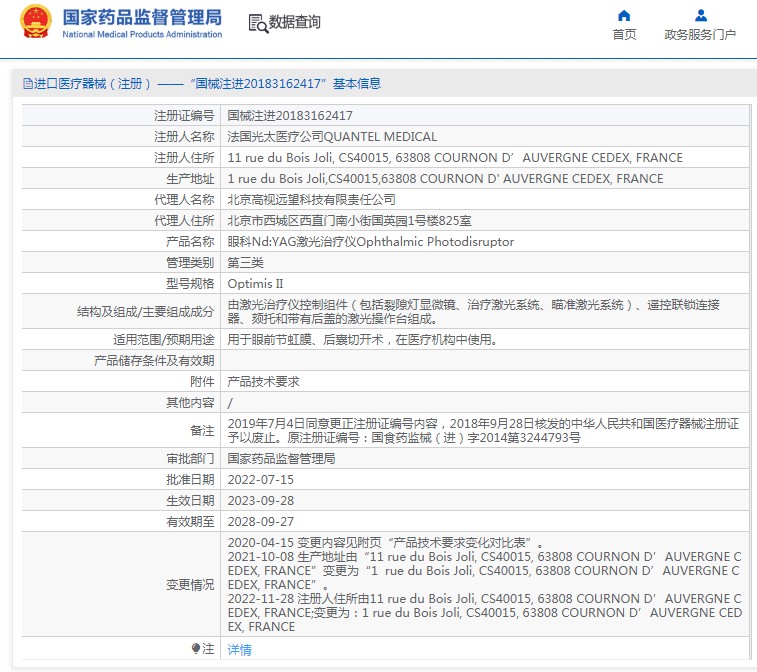Click the 生效日期 row label

click(x=190, y=501)
